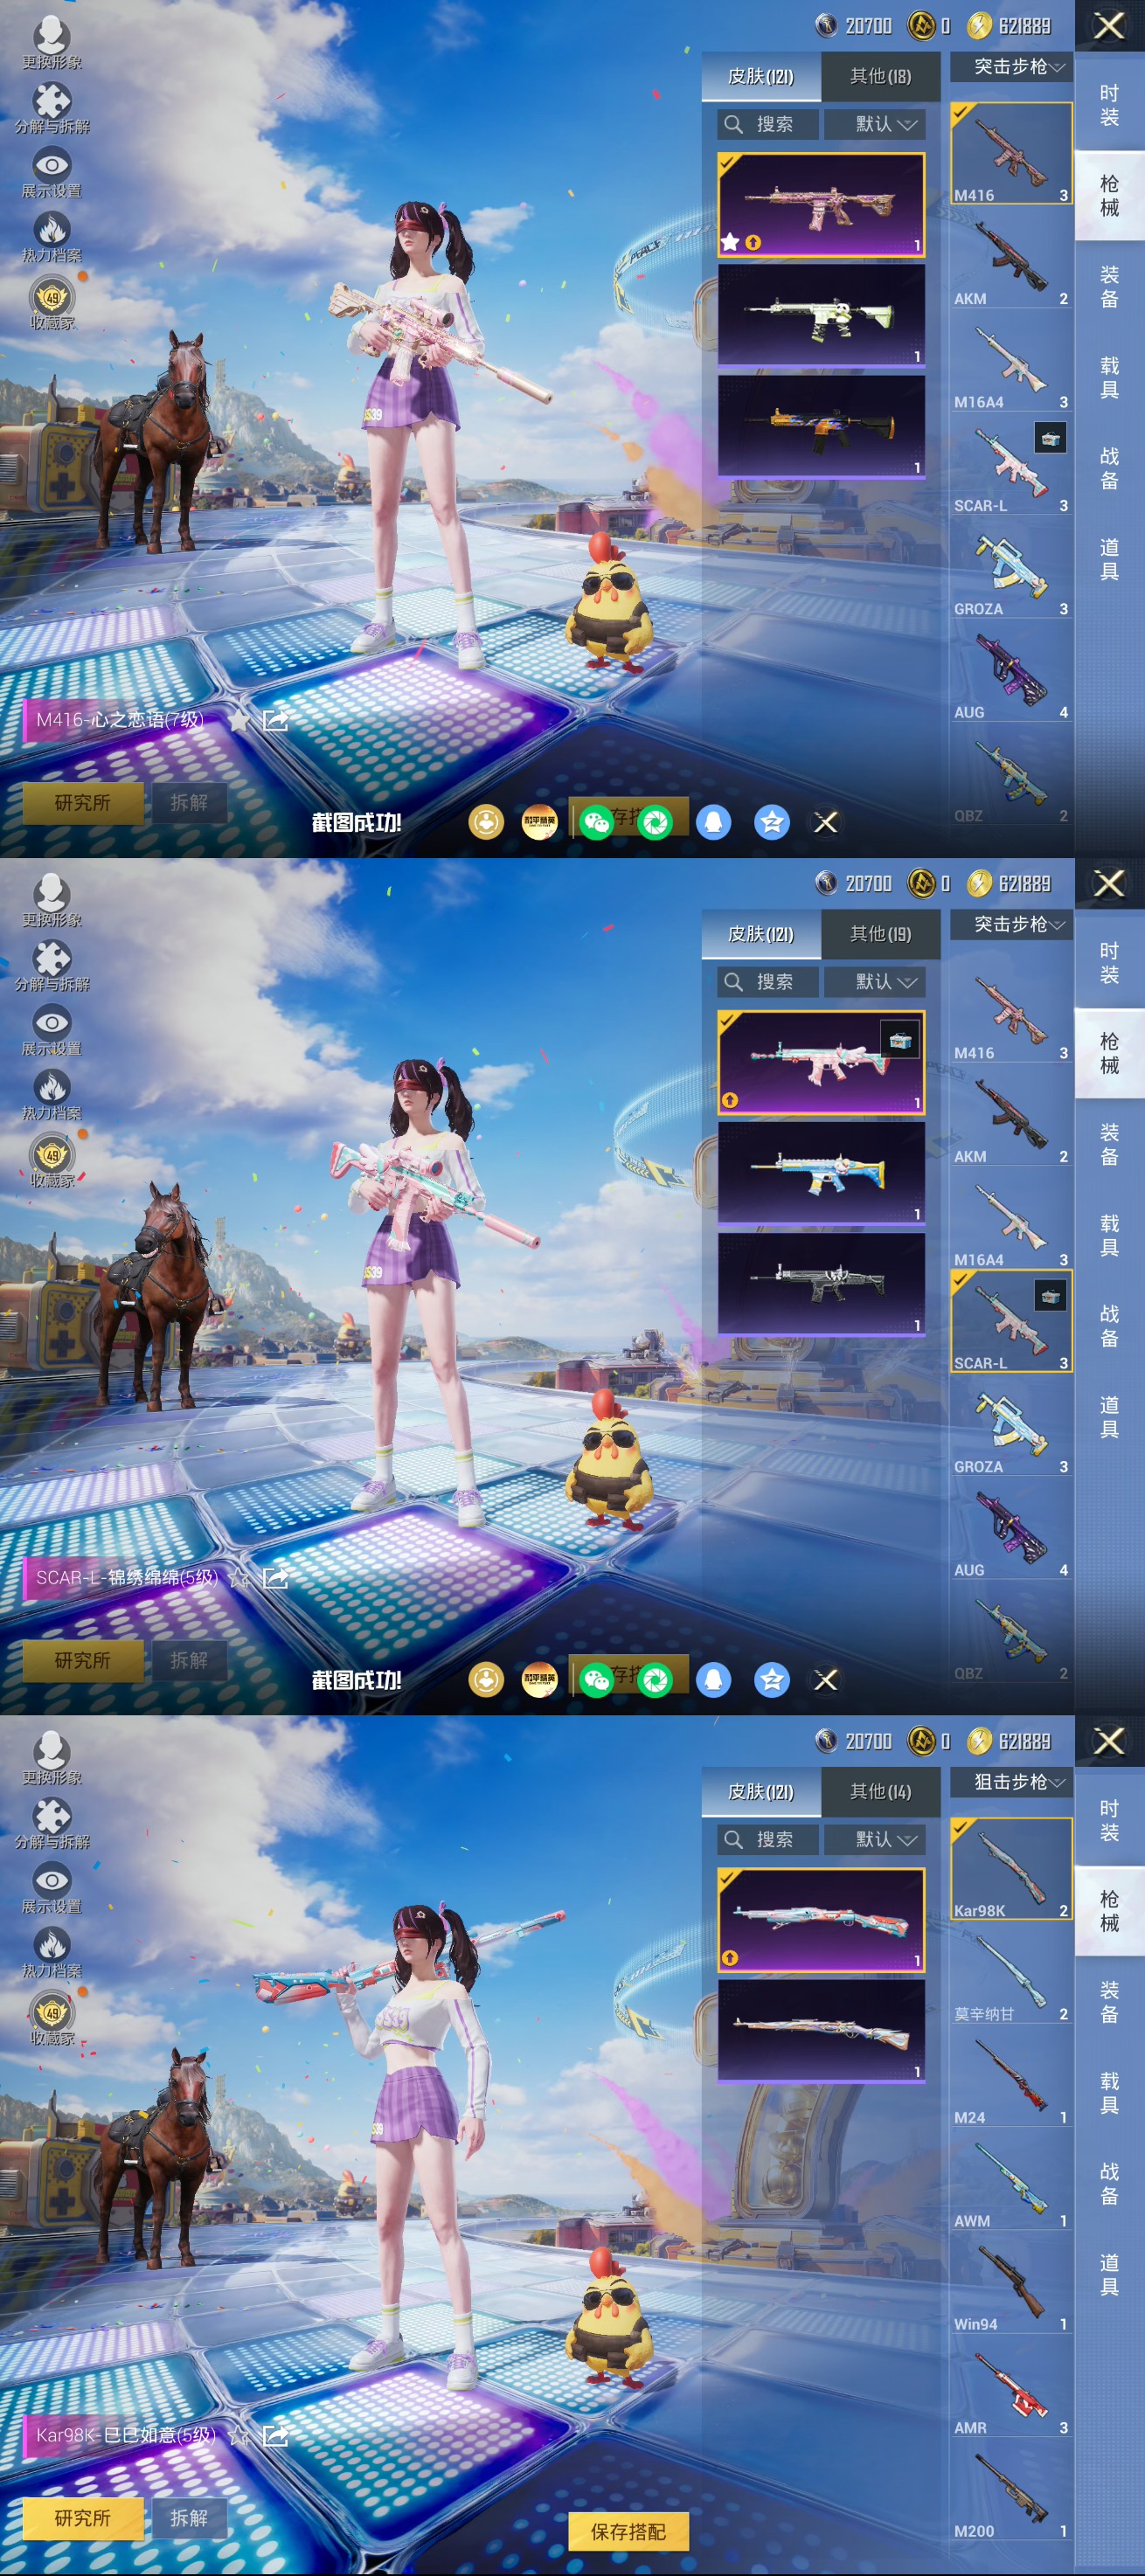This screenshot has width=1145, height=2576.
Task: Open 收藏家 badge on the Kar98K 巳巳如意 screen
Action: click(52, 2018)
